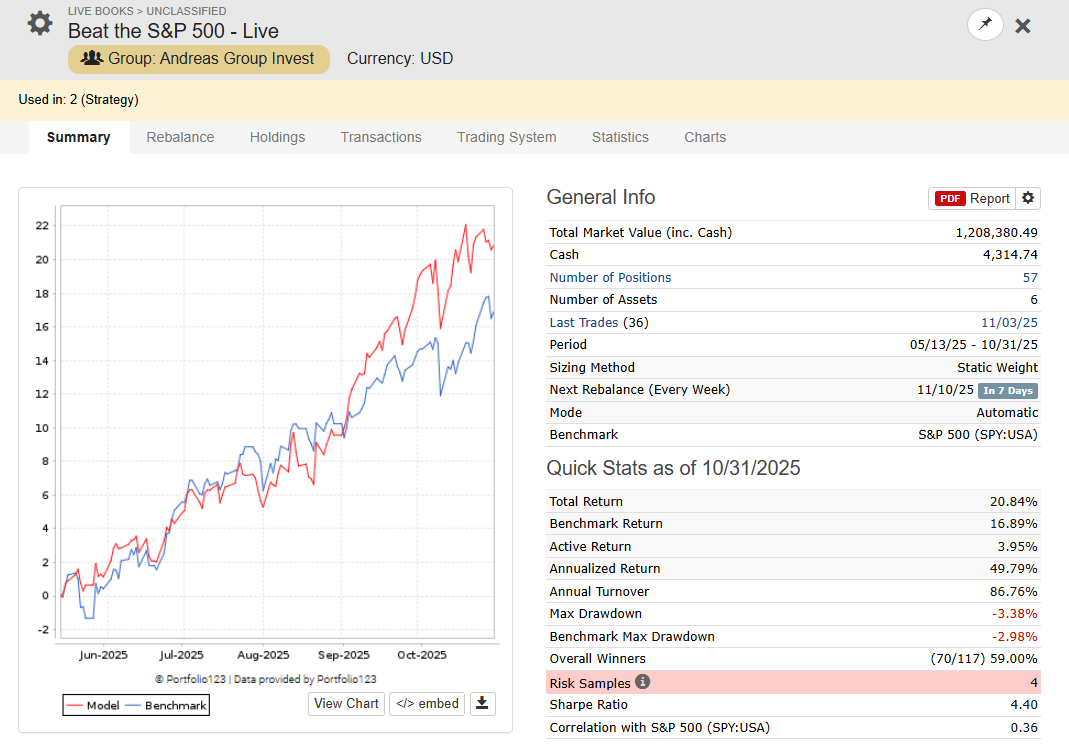The height and width of the screenshot is (752, 1069).
Task: Open the Charts tab
Action: click(705, 137)
